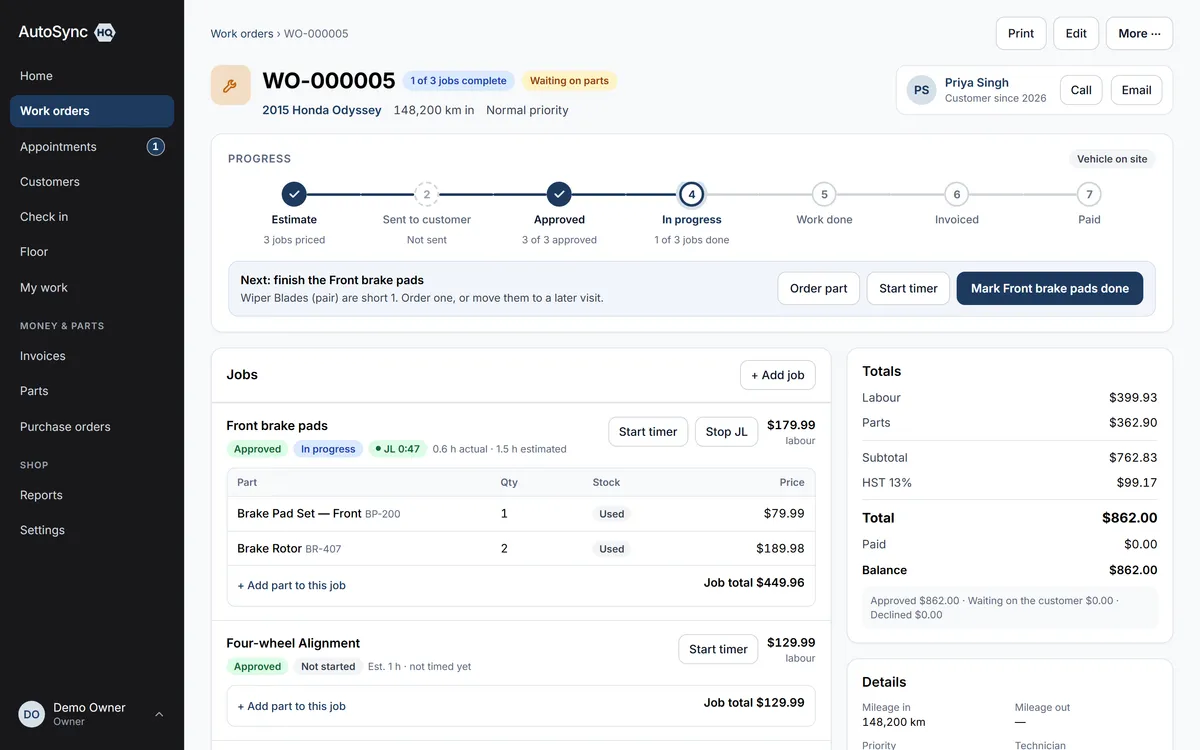Click the DO user avatar
The width and height of the screenshot is (1200, 750).
[x=32, y=714]
